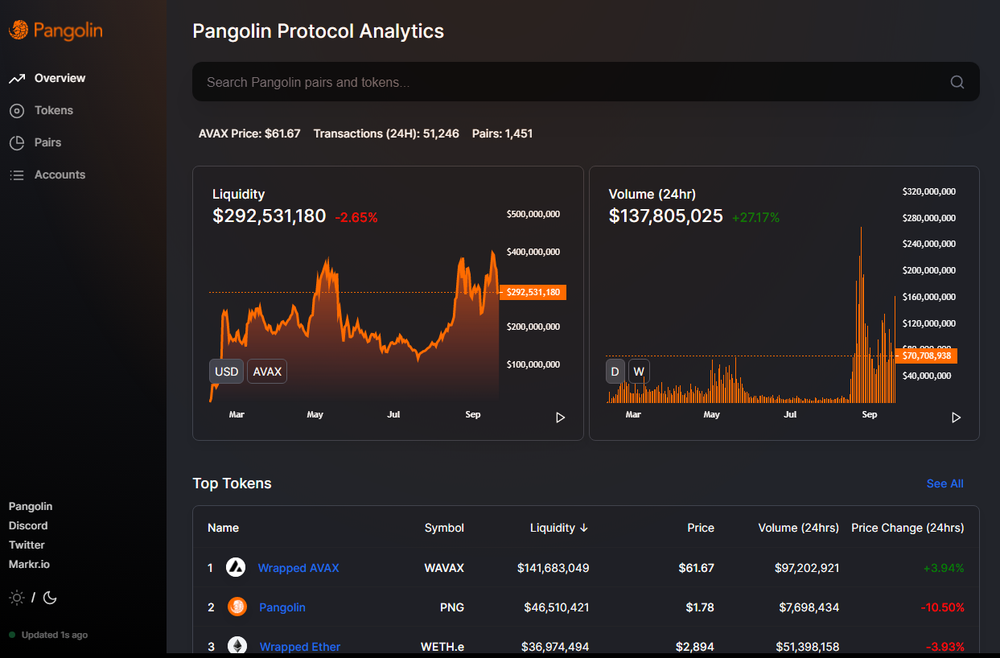Open the Tokens section via its circle icon
This screenshot has height=658, width=1000.
point(16,110)
